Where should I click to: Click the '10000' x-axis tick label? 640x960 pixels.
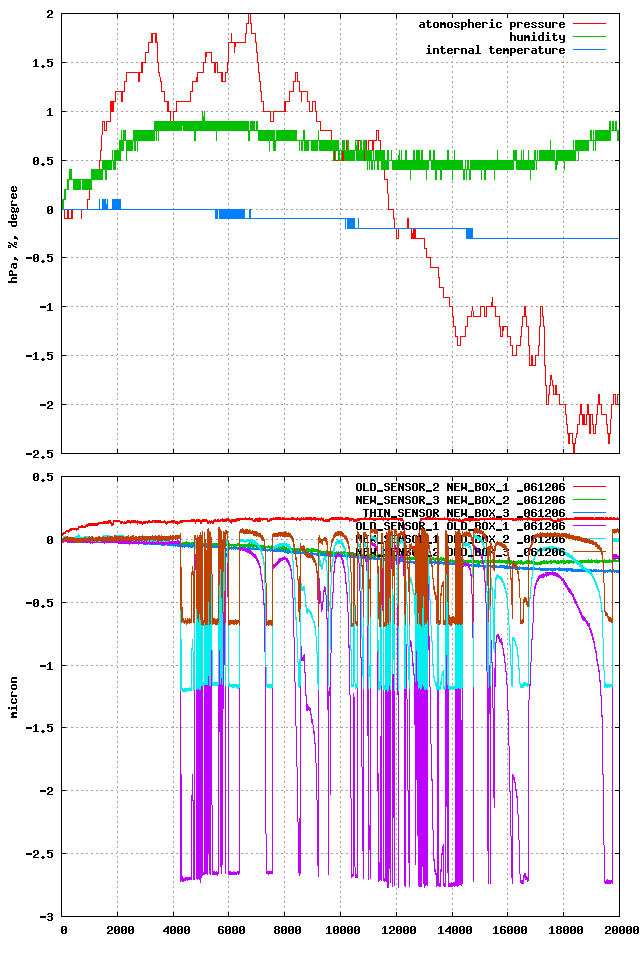pos(343,930)
